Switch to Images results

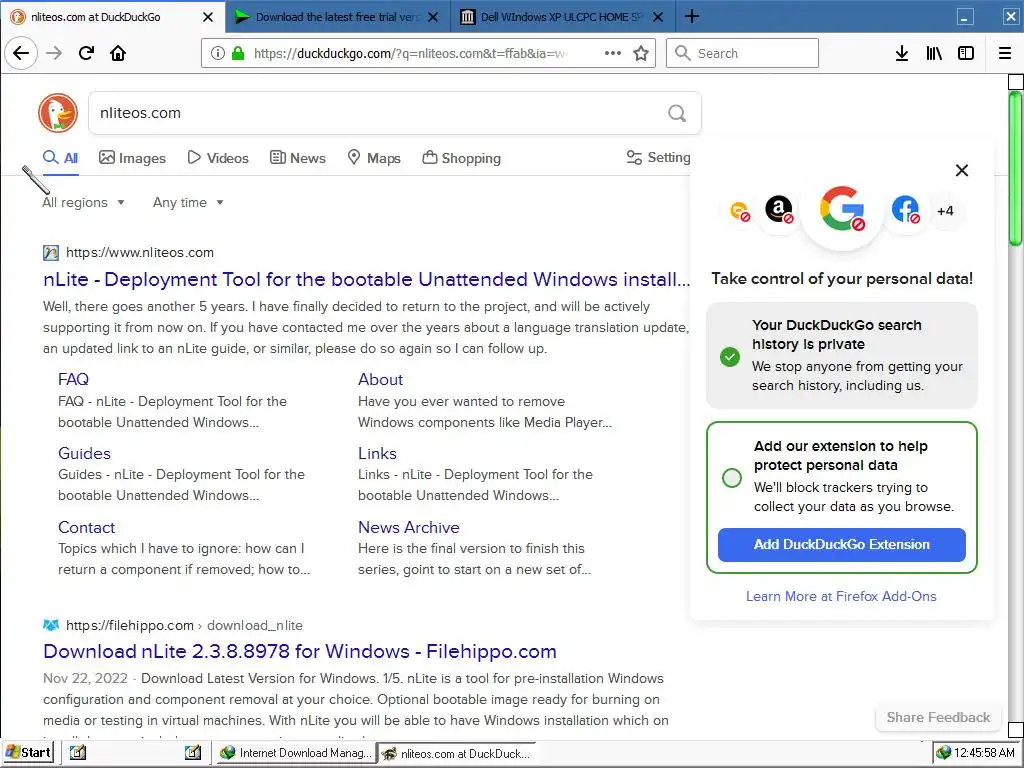click(x=133, y=158)
